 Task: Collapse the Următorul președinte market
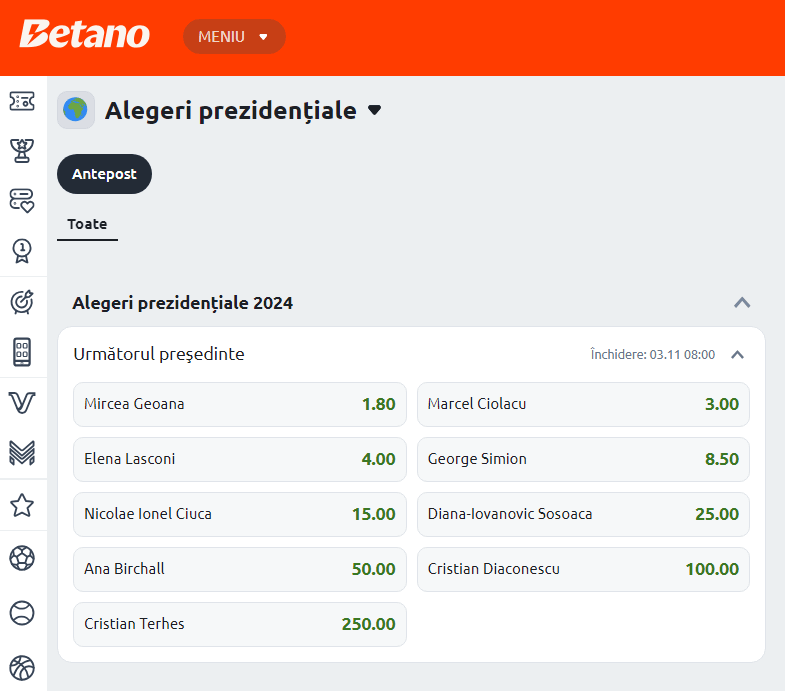[737, 354]
